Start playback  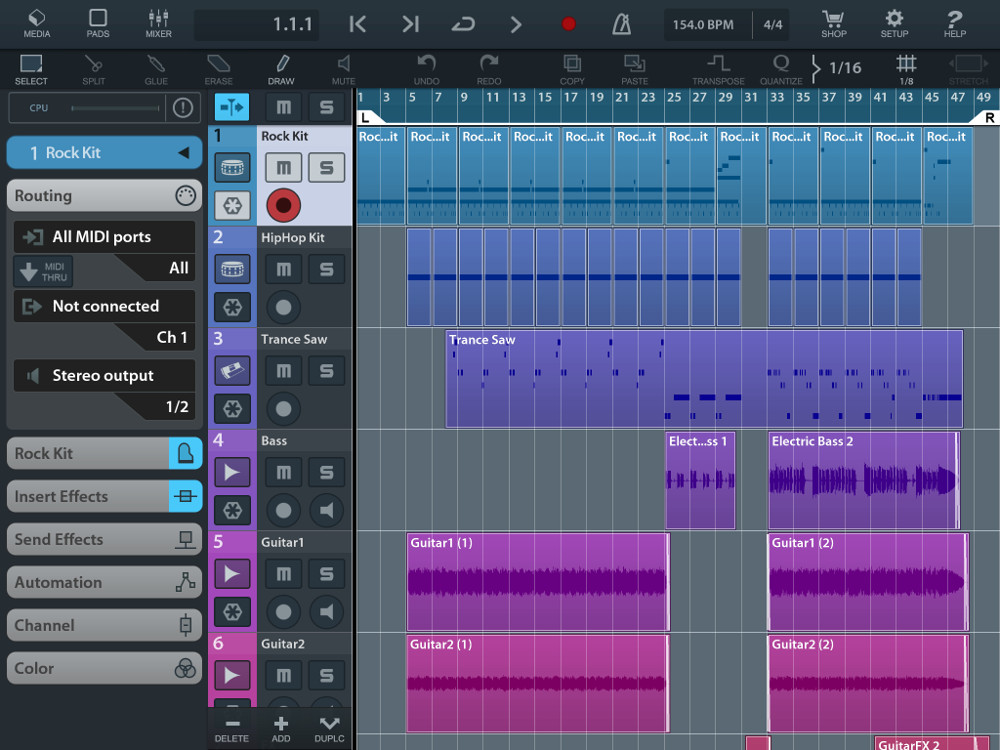pos(515,24)
